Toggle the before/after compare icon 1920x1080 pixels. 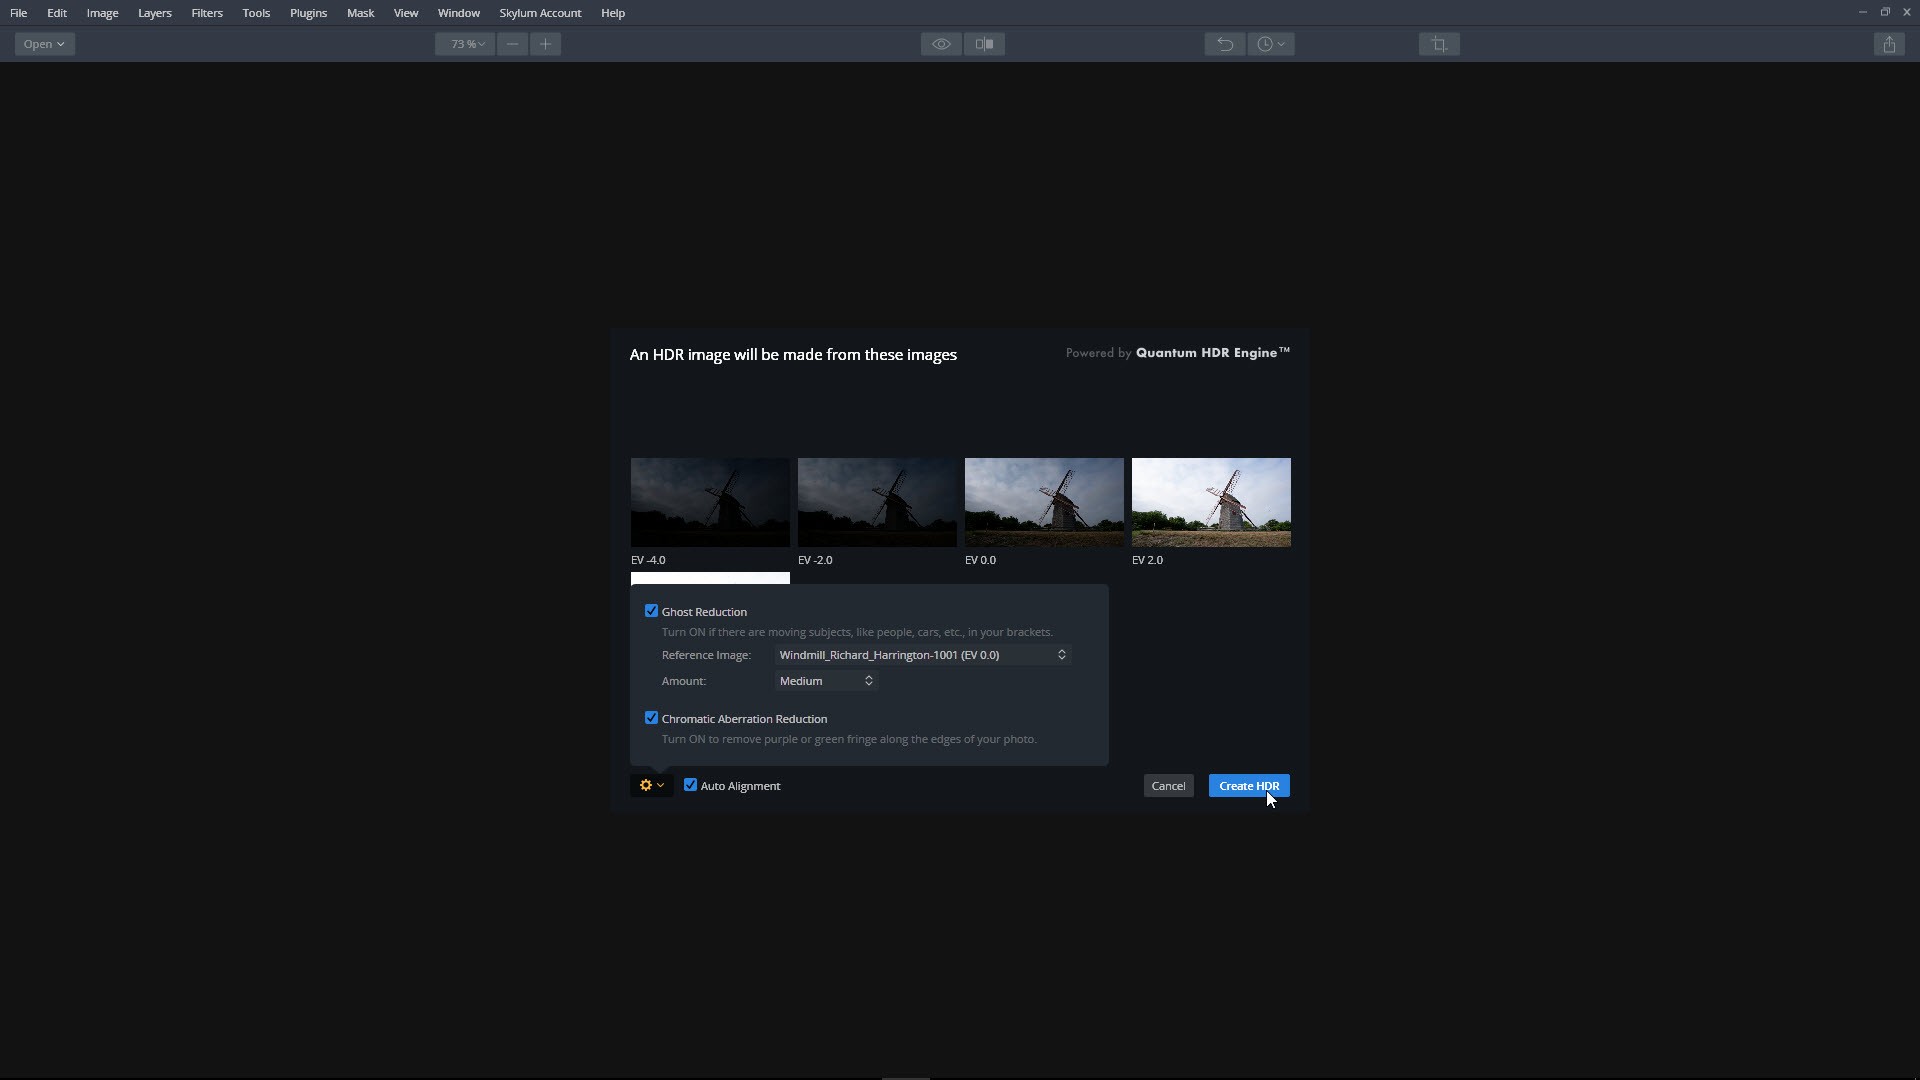point(984,44)
